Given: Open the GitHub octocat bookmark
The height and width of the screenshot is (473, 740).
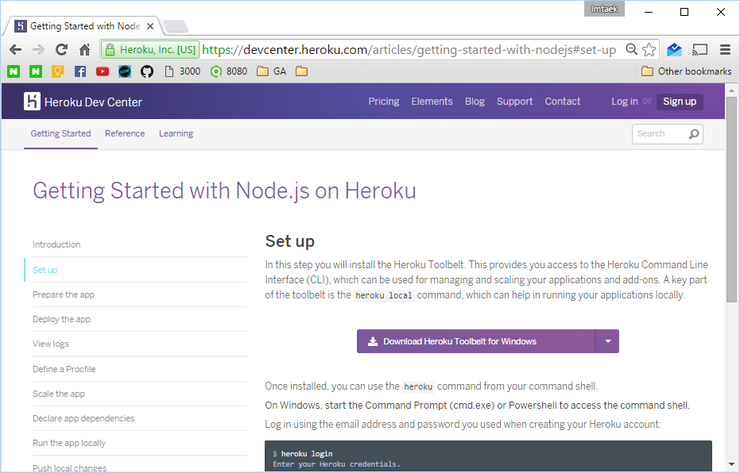Looking at the screenshot, I should coord(147,71).
